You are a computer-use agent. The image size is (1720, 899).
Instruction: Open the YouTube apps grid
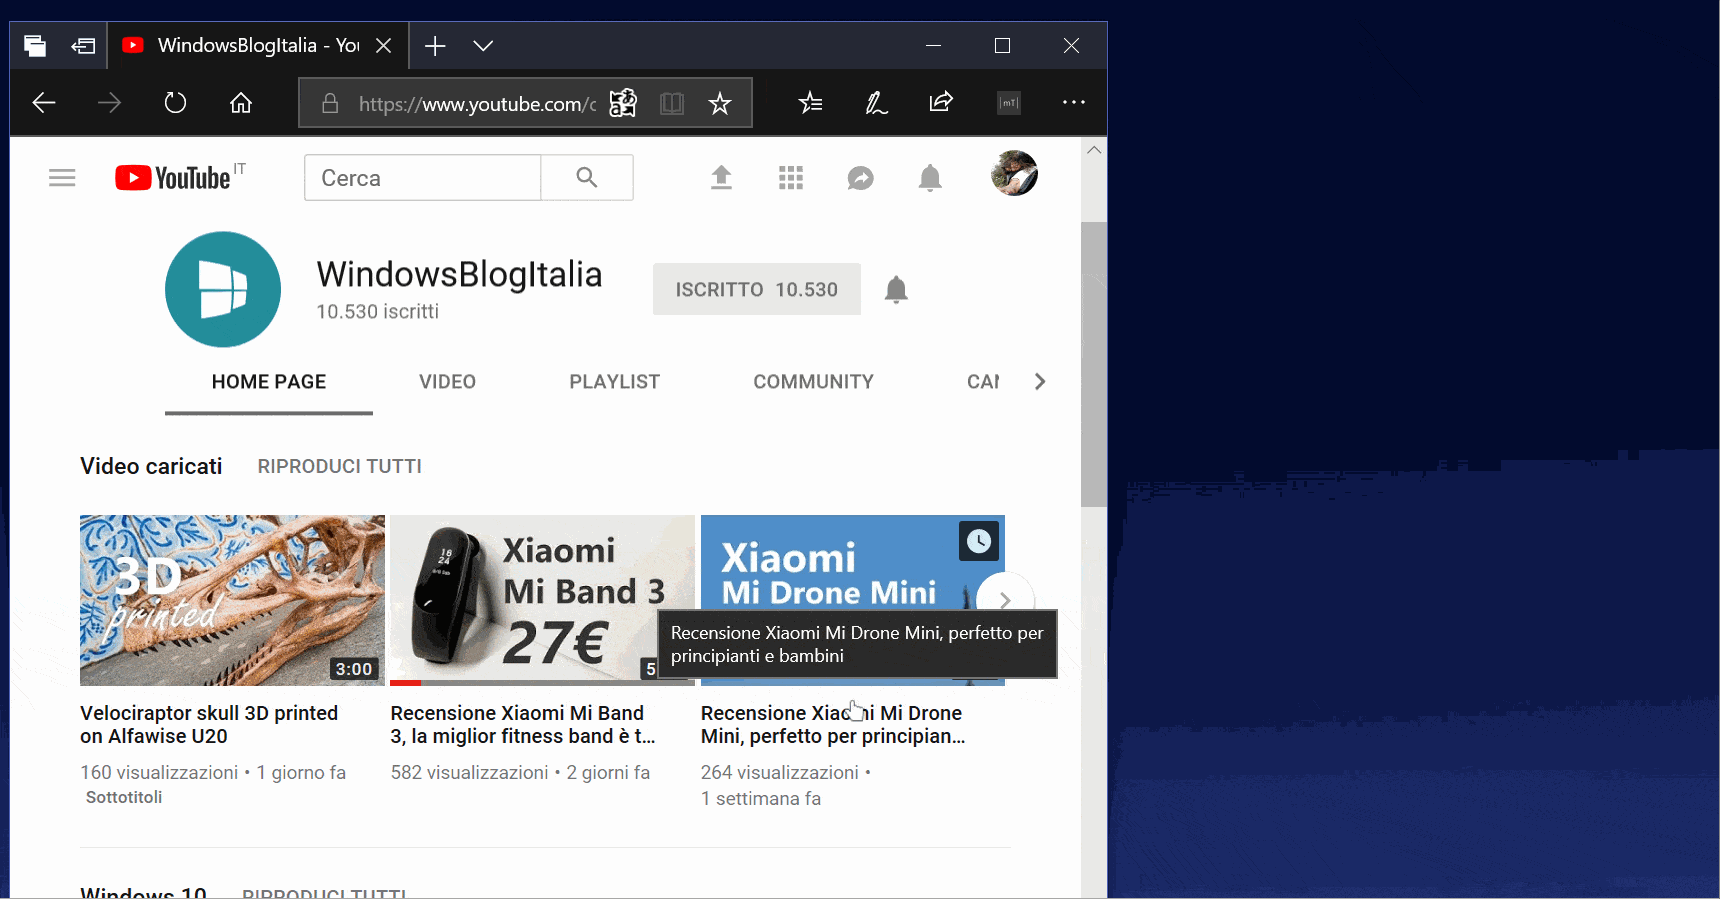tap(791, 178)
